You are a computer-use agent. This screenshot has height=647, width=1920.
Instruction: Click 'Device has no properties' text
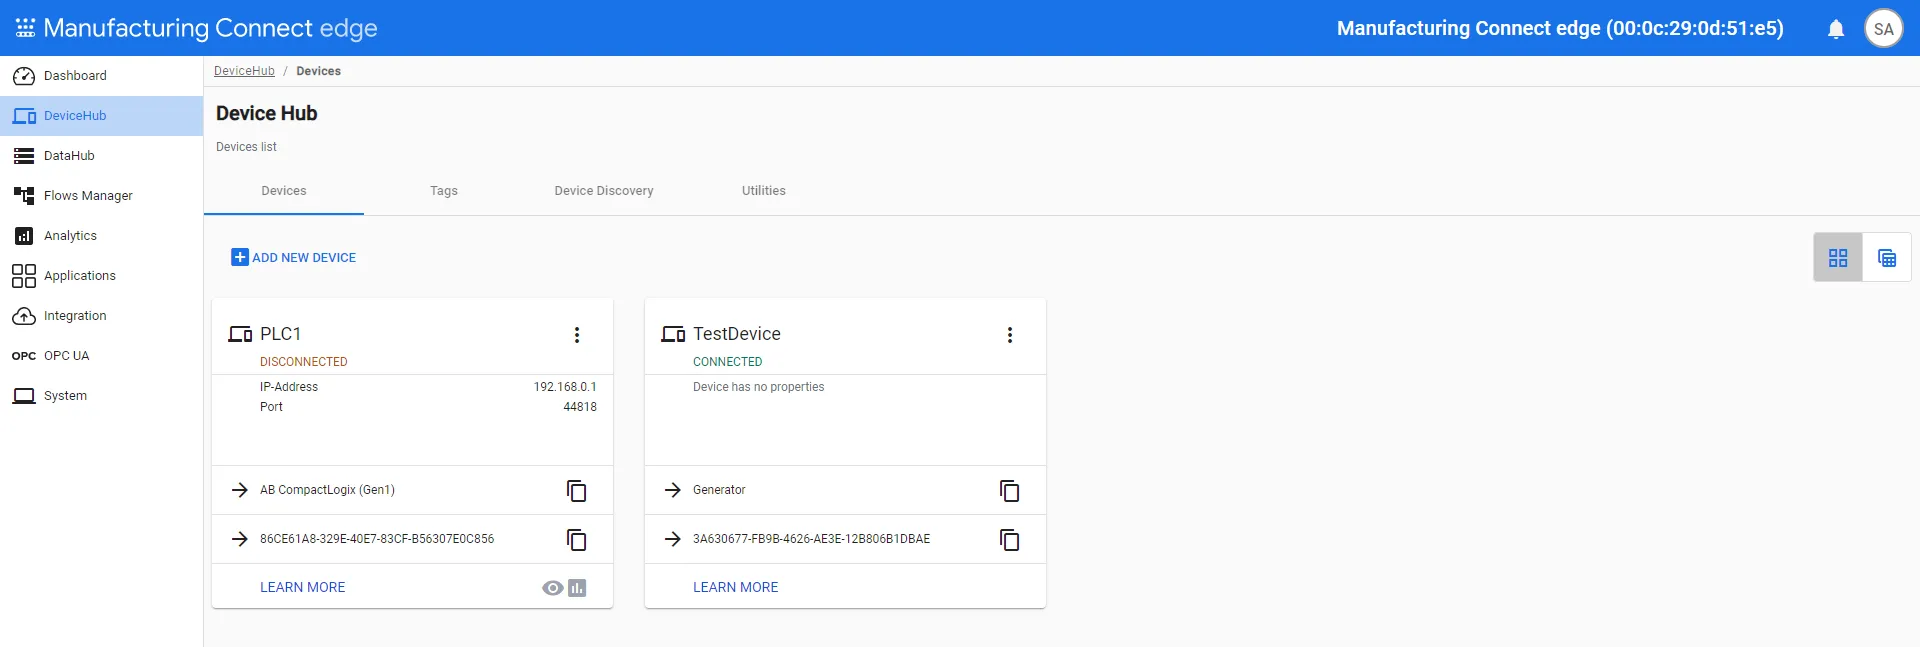[x=759, y=387]
